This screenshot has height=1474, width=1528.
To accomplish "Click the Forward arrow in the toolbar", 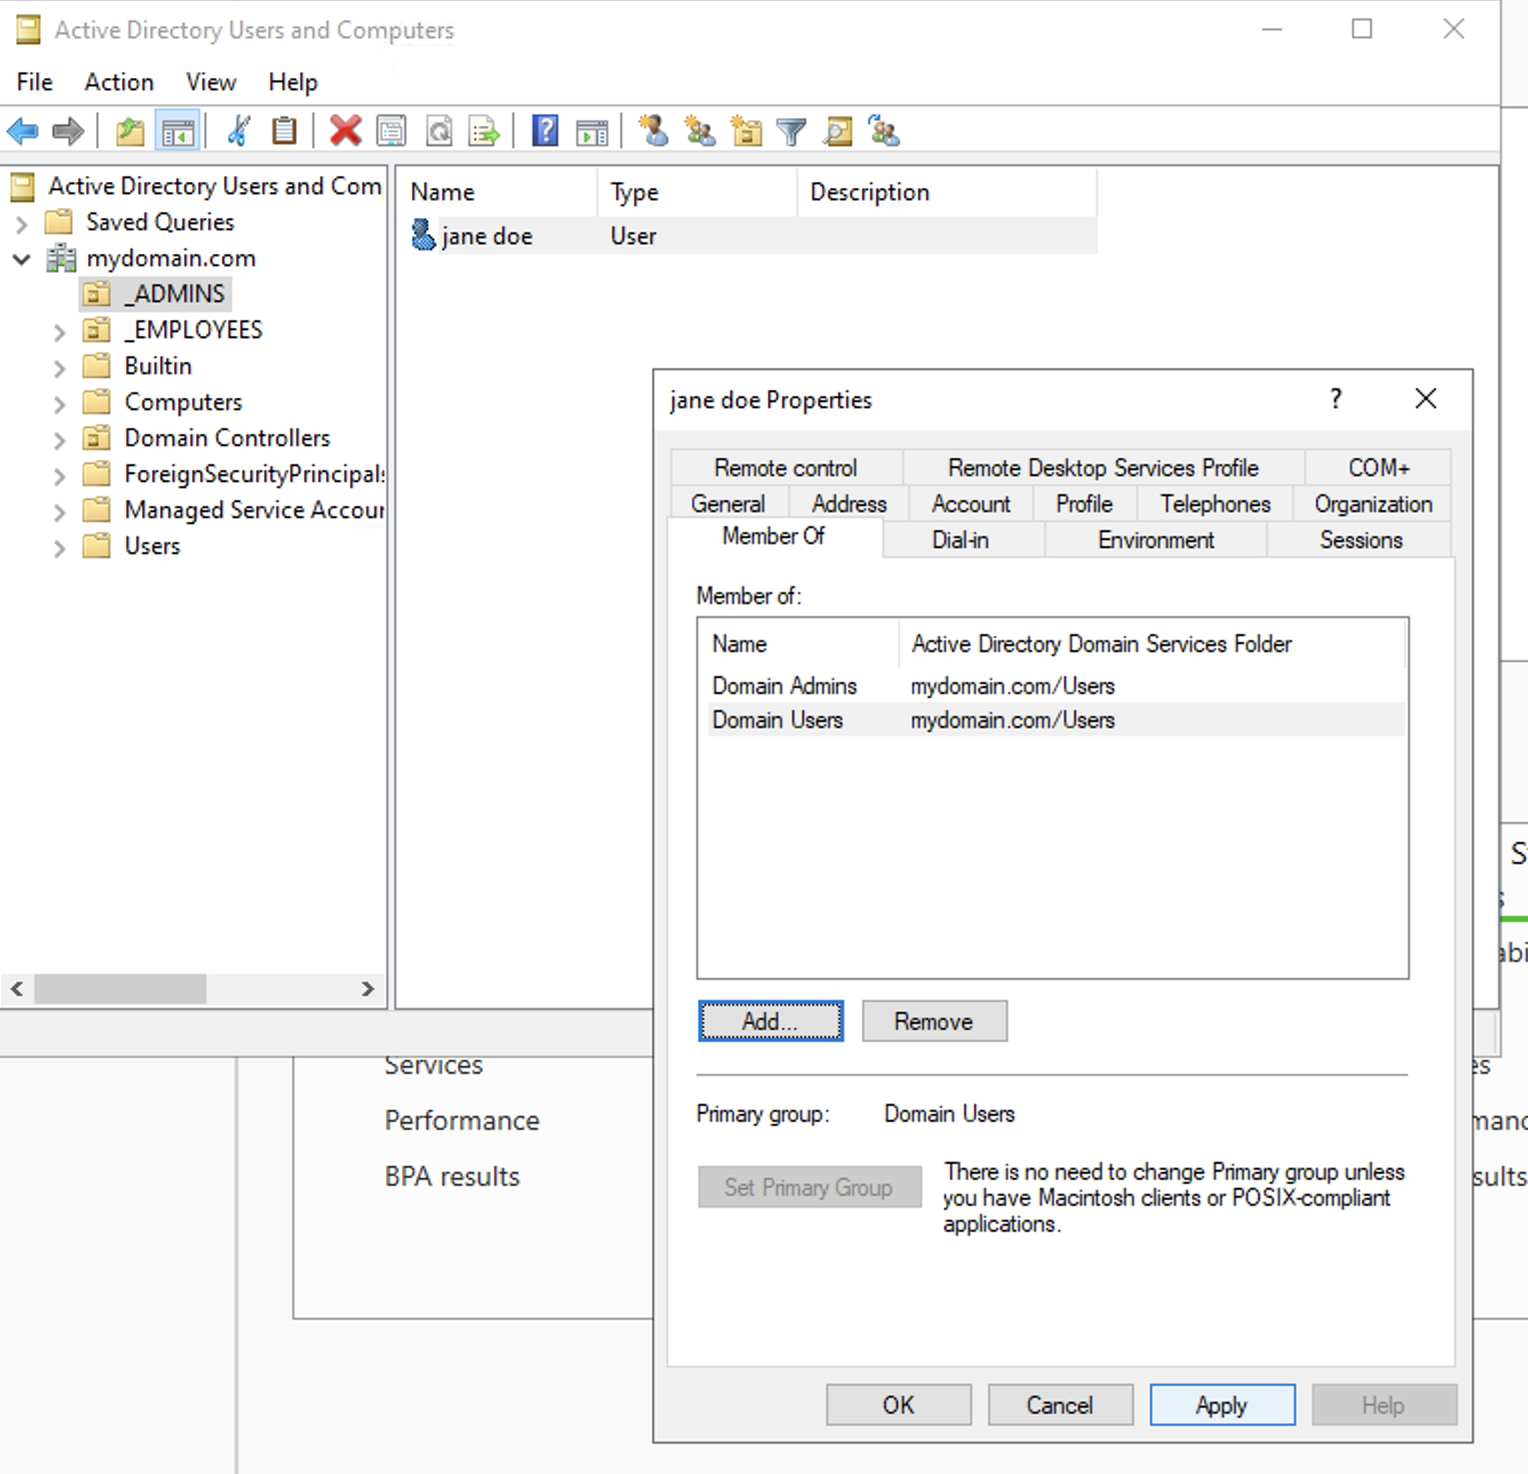I will 68,131.
